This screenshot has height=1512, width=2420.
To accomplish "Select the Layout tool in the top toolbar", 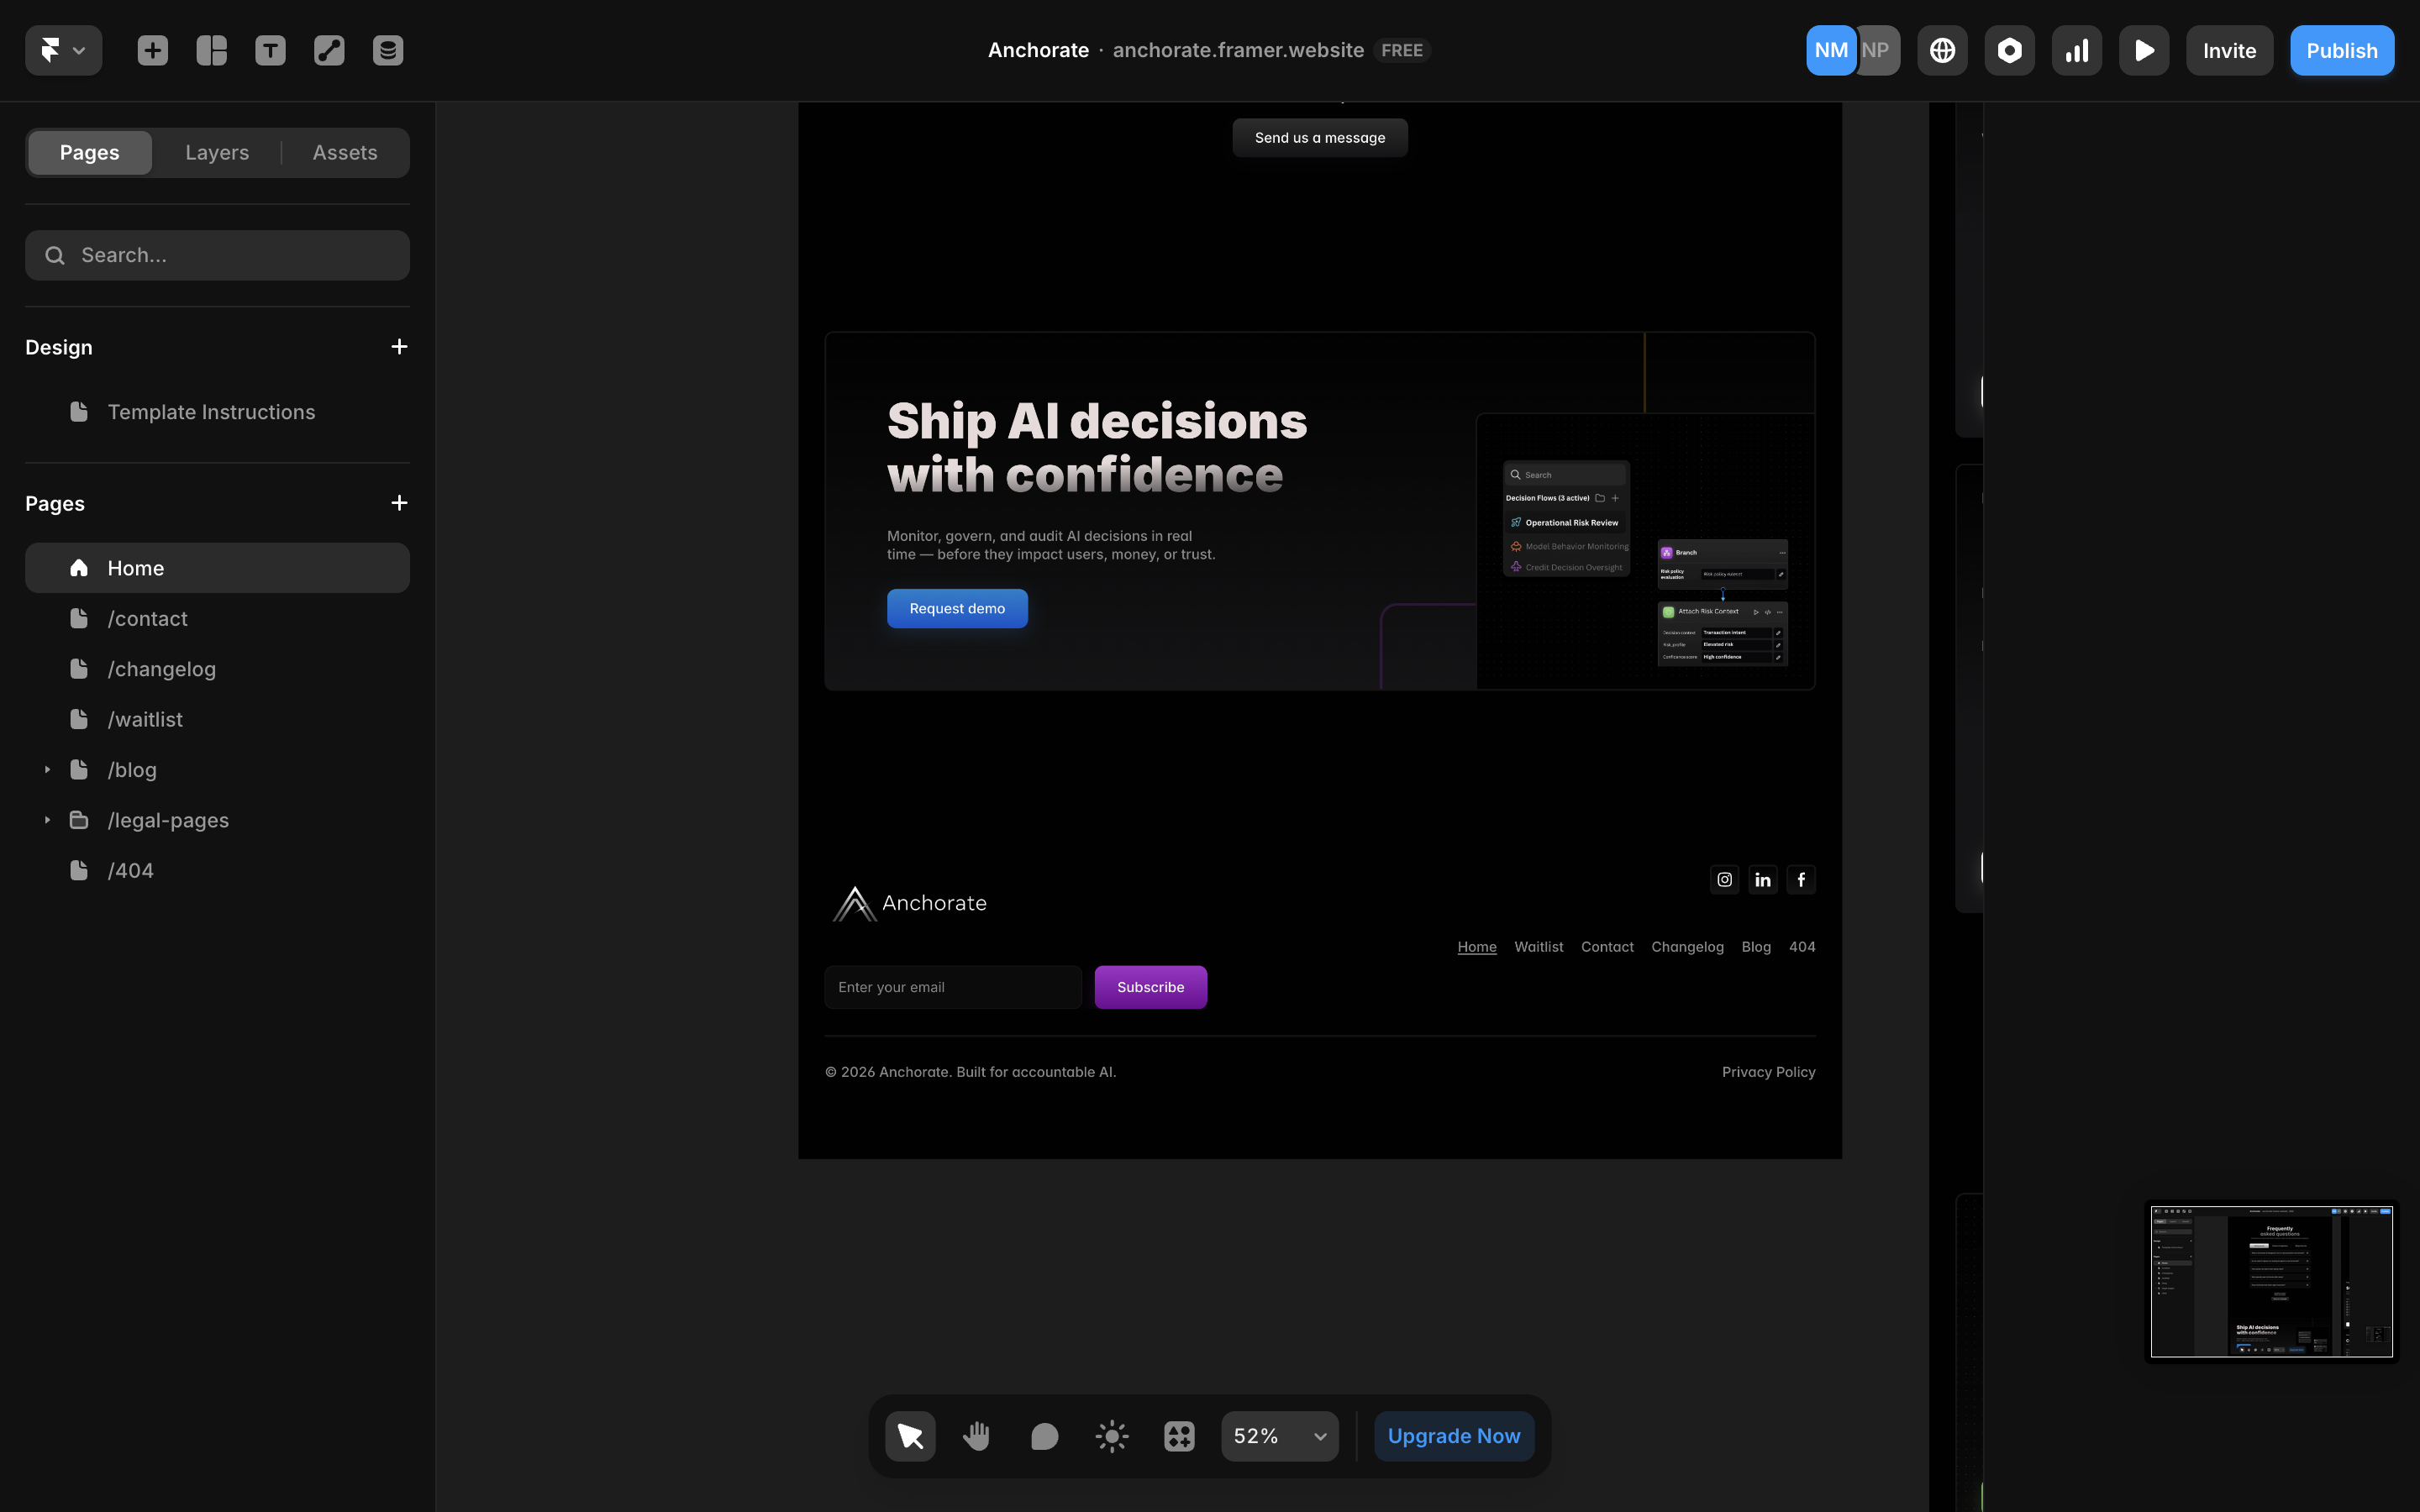I will click(211, 49).
